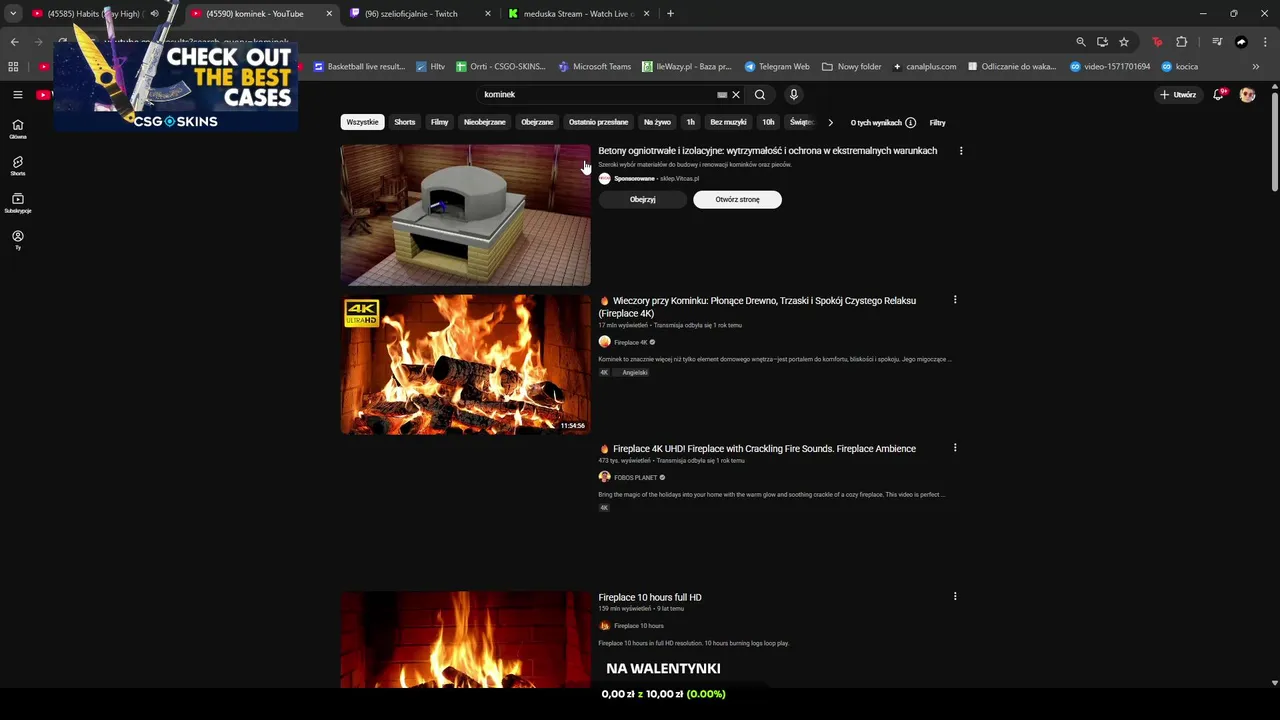Select the Wszystkie filter chip
This screenshot has height=720, width=1280.
click(362, 122)
